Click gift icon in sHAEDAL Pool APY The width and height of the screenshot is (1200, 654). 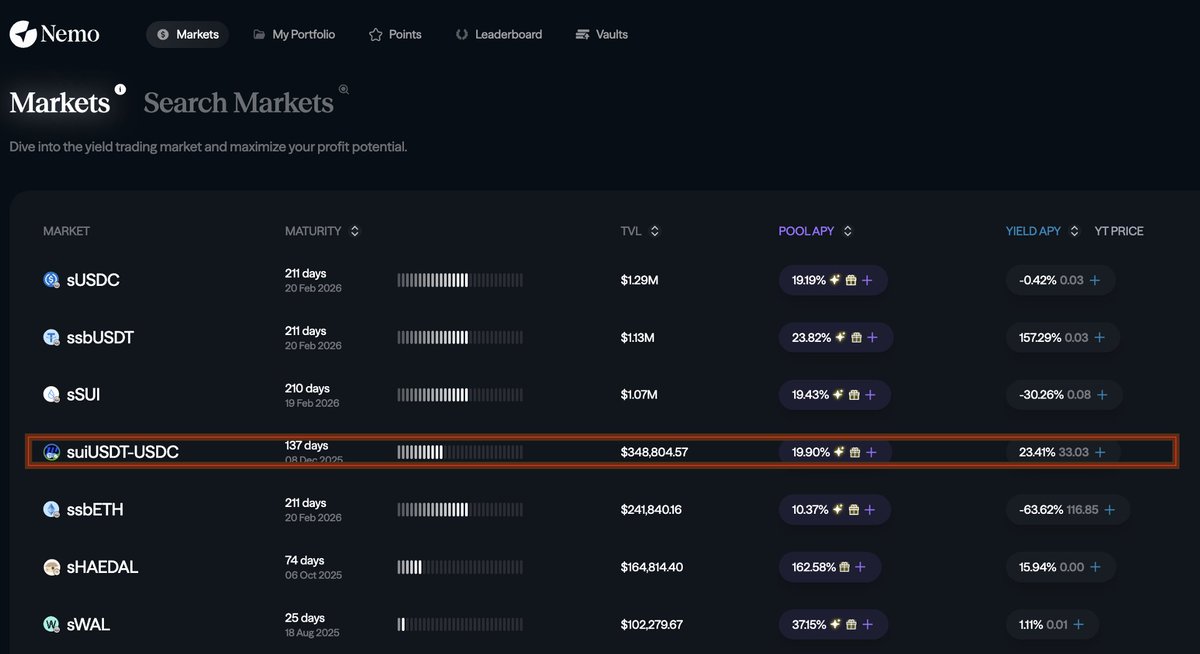coord(845,567)
